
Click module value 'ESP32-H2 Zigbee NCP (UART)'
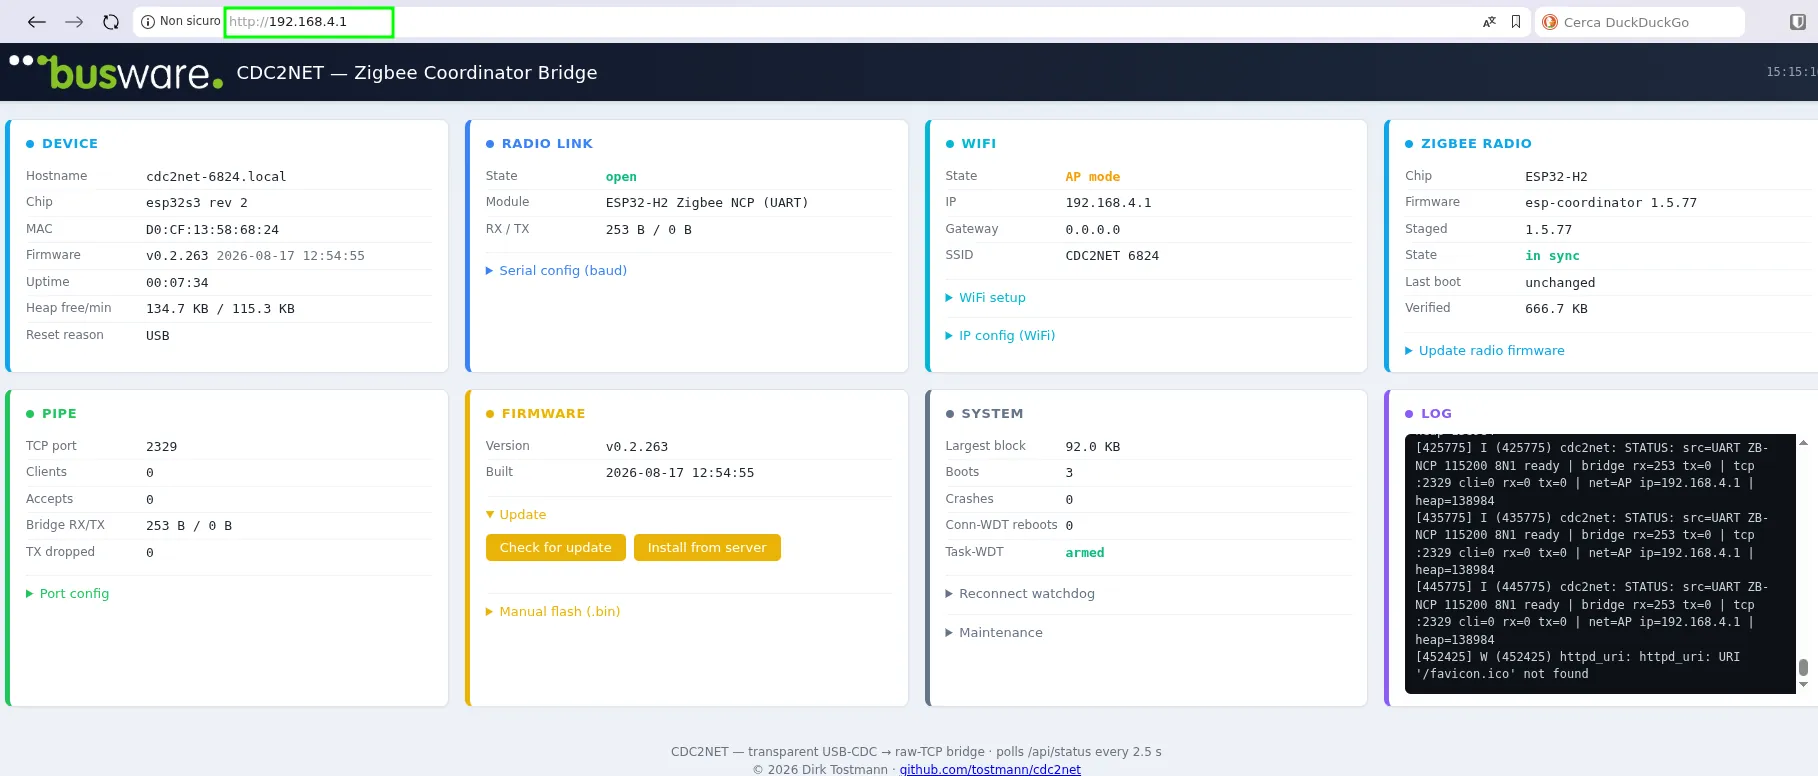707,202
